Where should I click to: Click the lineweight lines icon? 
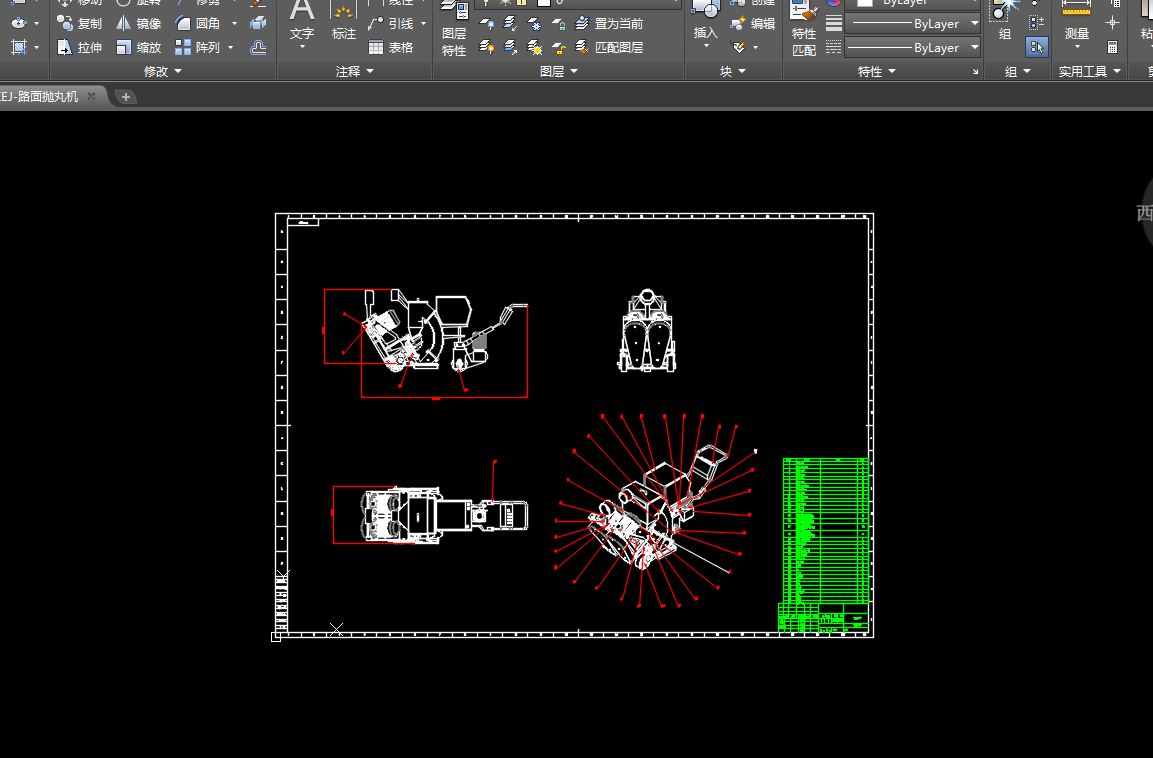pos(833,24)
